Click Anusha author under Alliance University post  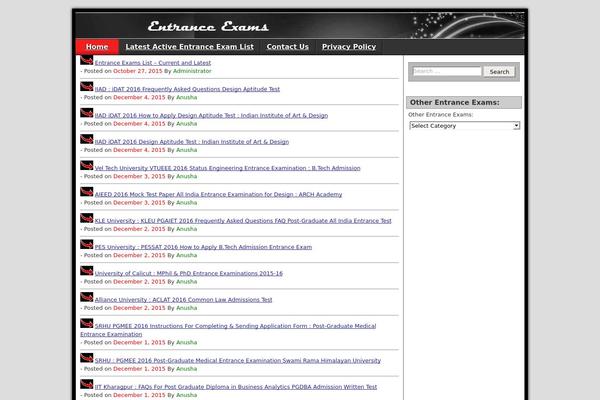pos(187,308)
